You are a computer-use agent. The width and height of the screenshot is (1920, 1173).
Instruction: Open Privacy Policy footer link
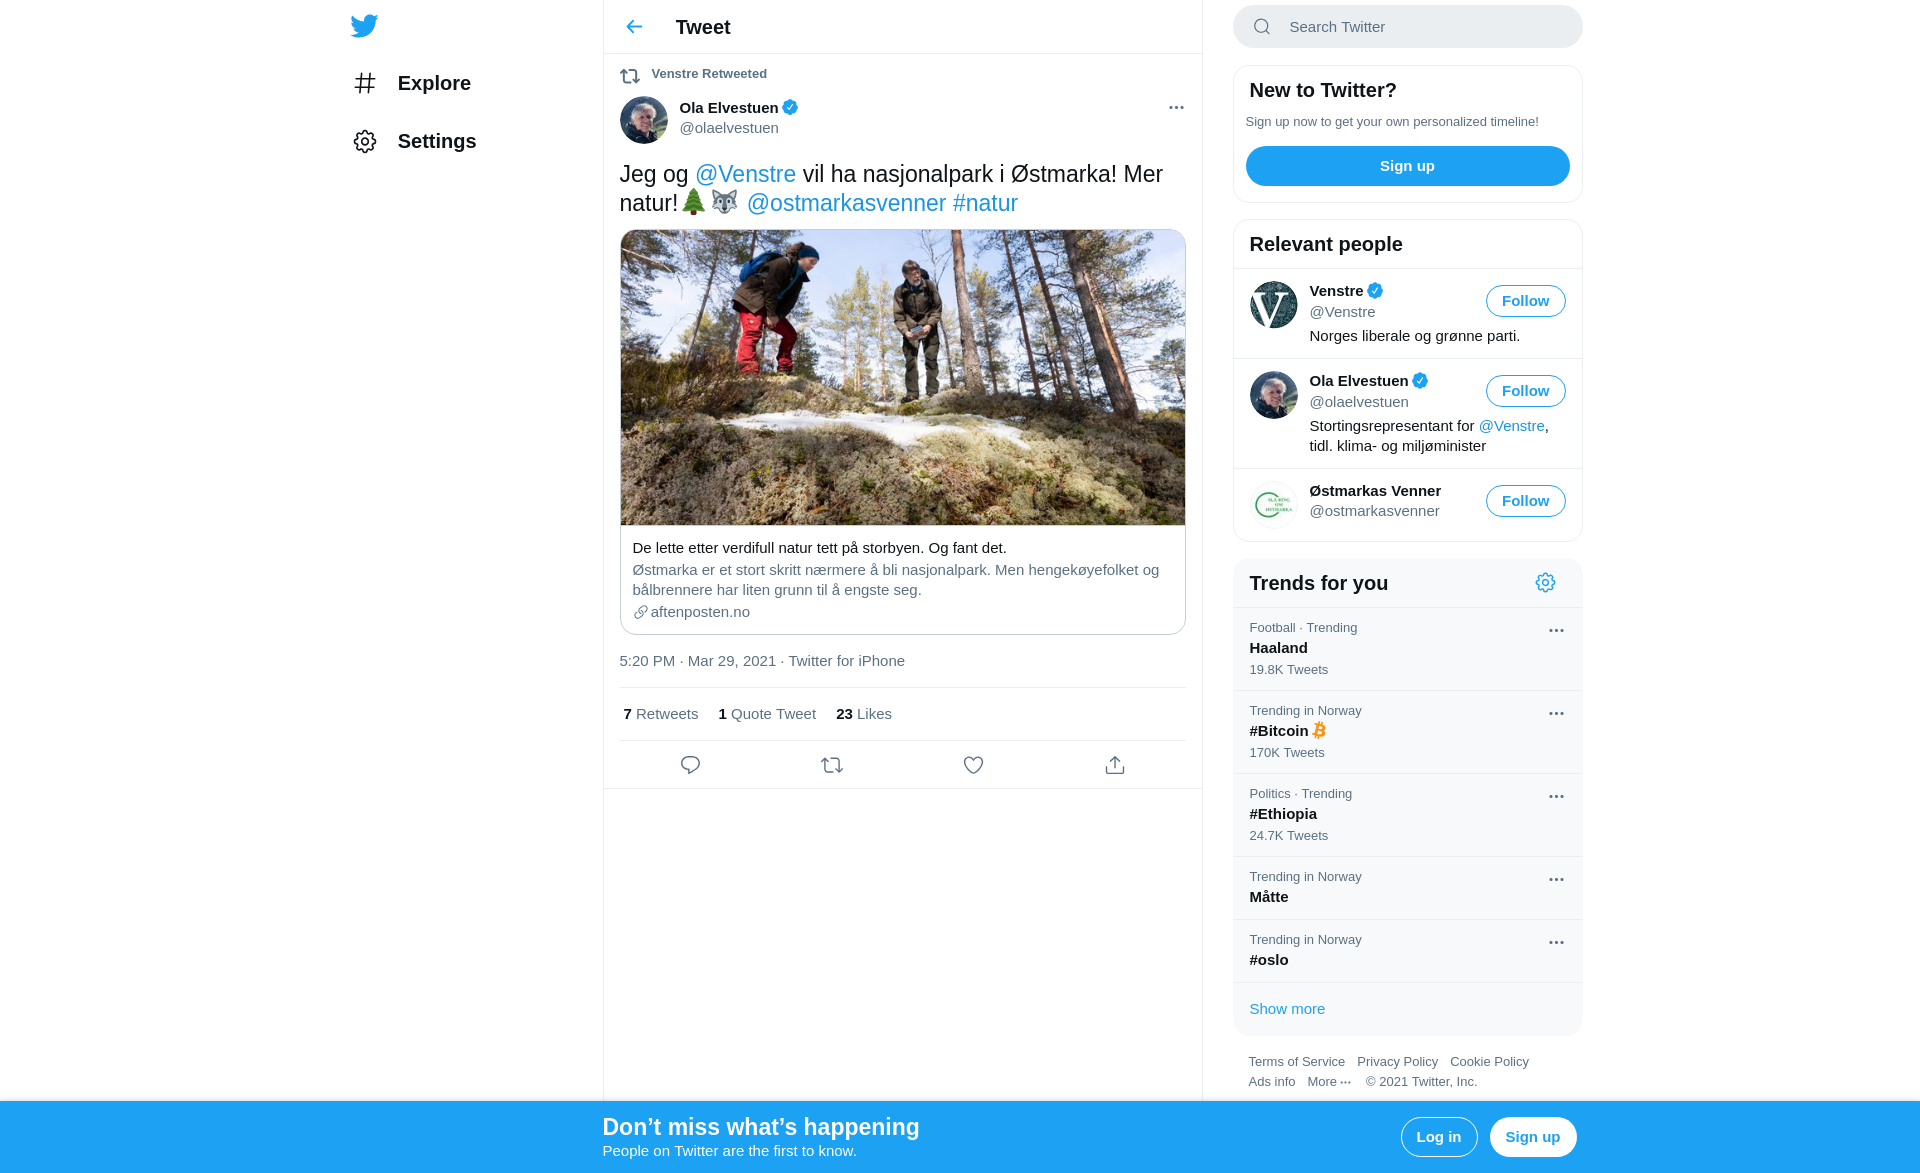pos(1397,1062)
